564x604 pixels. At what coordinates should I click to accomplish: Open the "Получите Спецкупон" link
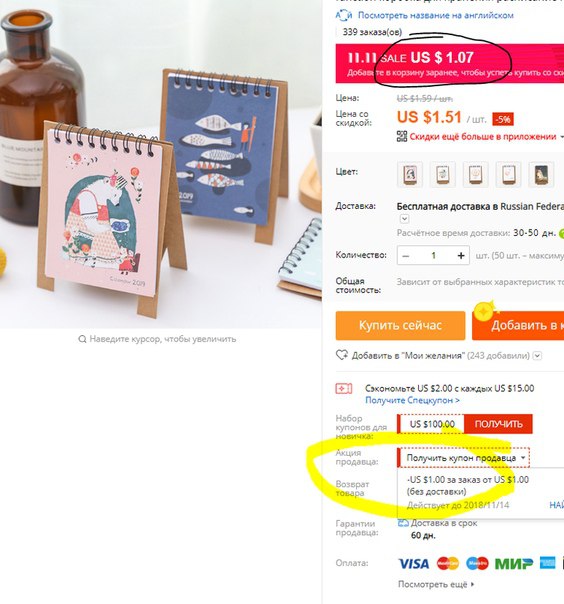[x=412, y=400]
